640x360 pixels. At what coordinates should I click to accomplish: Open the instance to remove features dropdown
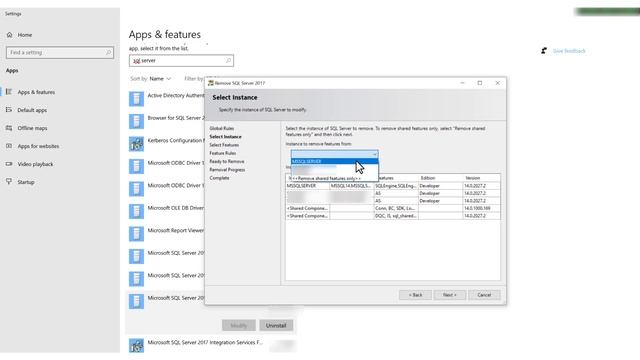[x=375, y=154]
